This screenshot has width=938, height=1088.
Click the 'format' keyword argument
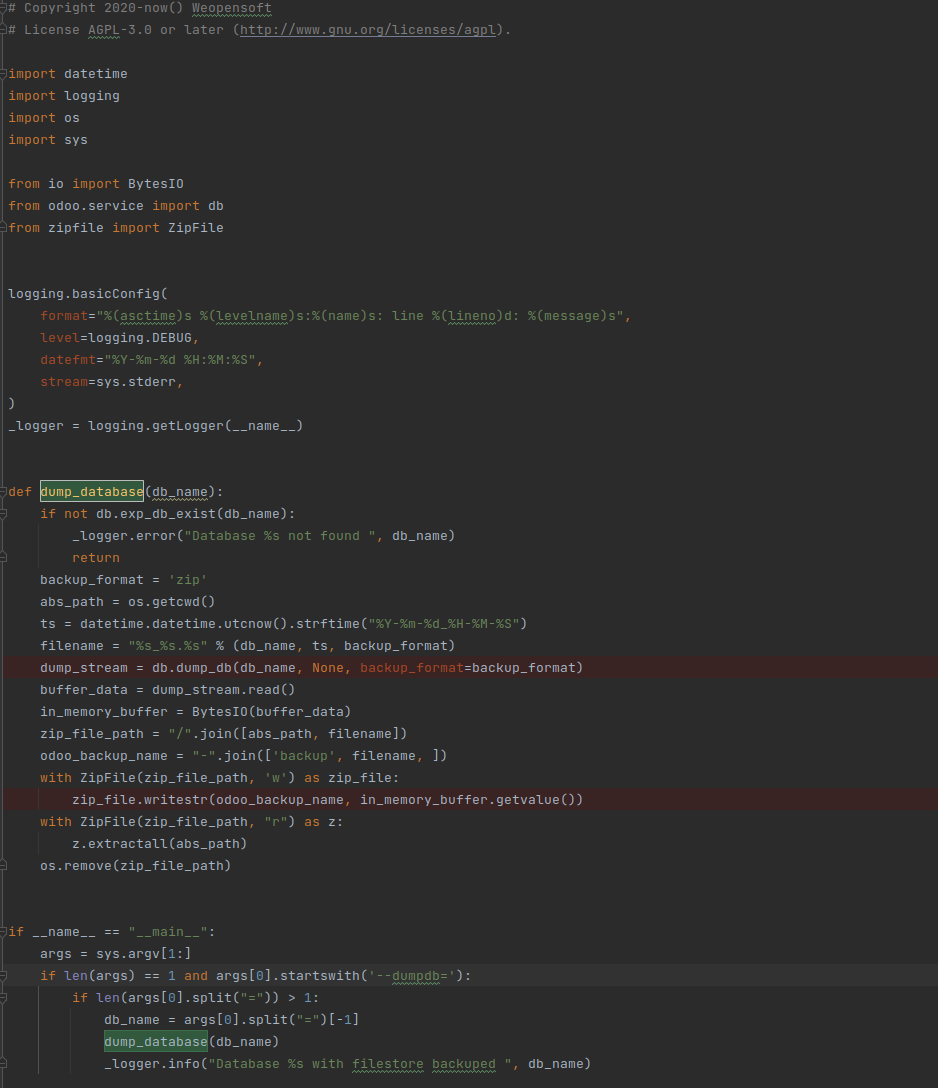[64, 316]
